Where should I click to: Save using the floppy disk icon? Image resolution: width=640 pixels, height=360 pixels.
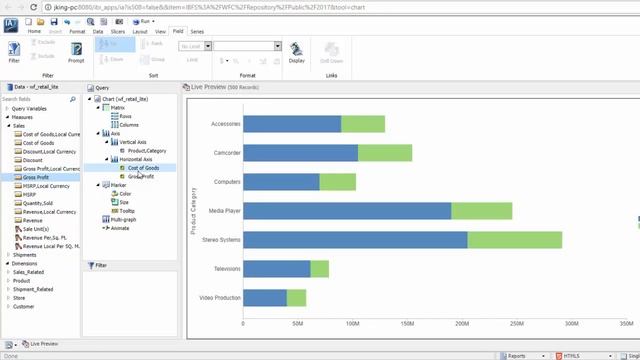coord(54,22)
